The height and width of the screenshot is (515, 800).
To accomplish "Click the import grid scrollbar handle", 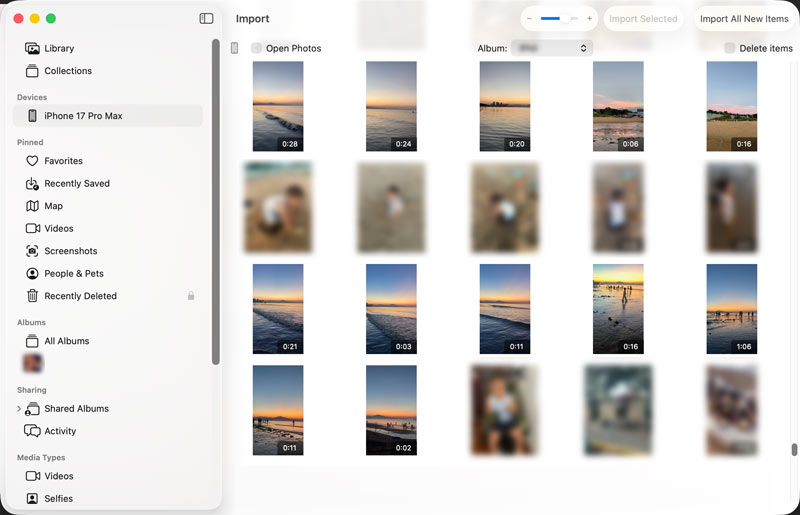I will tap(794, 450).
